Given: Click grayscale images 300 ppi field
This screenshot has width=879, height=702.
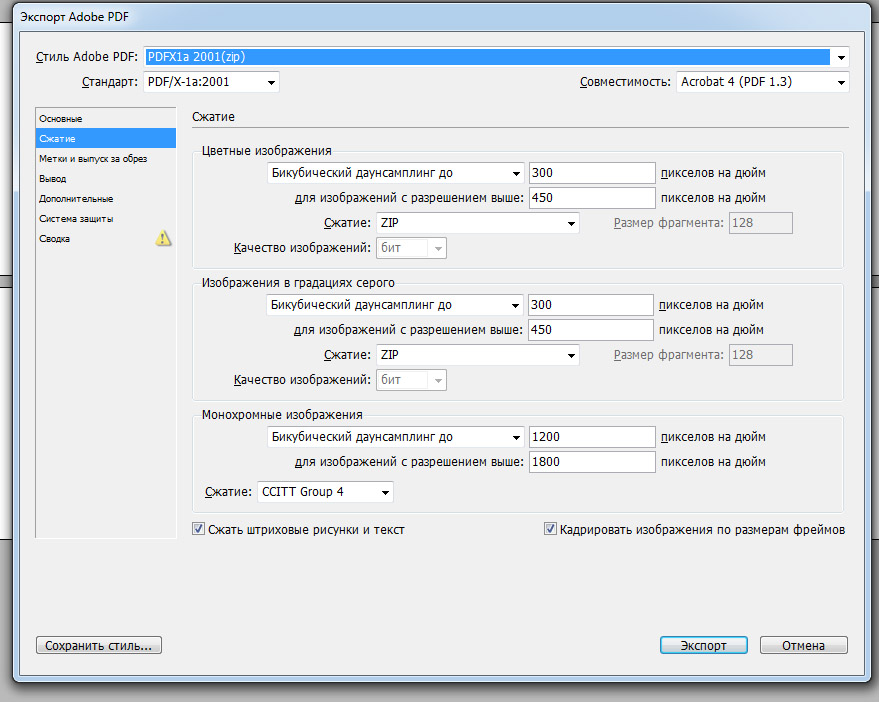Looking at the screenshot, I should pos(590,305).
